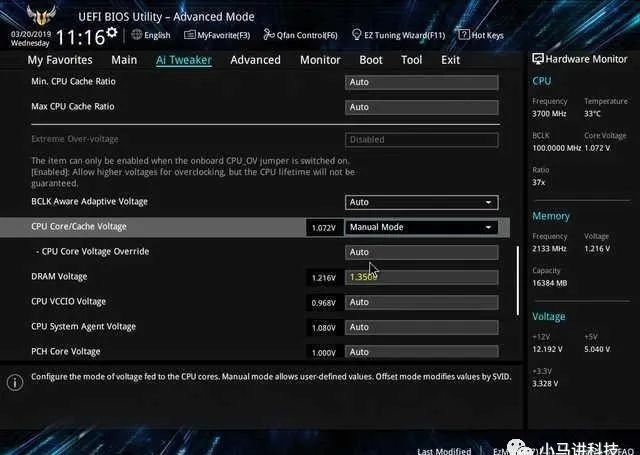Click the Hot Keys question mark icon
Viewport: 640px width, 455px height.
pyautogui.click(x=464, y=35)
